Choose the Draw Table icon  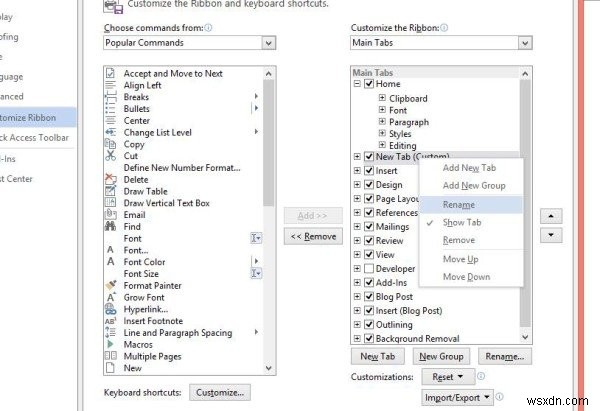(112, 191)
